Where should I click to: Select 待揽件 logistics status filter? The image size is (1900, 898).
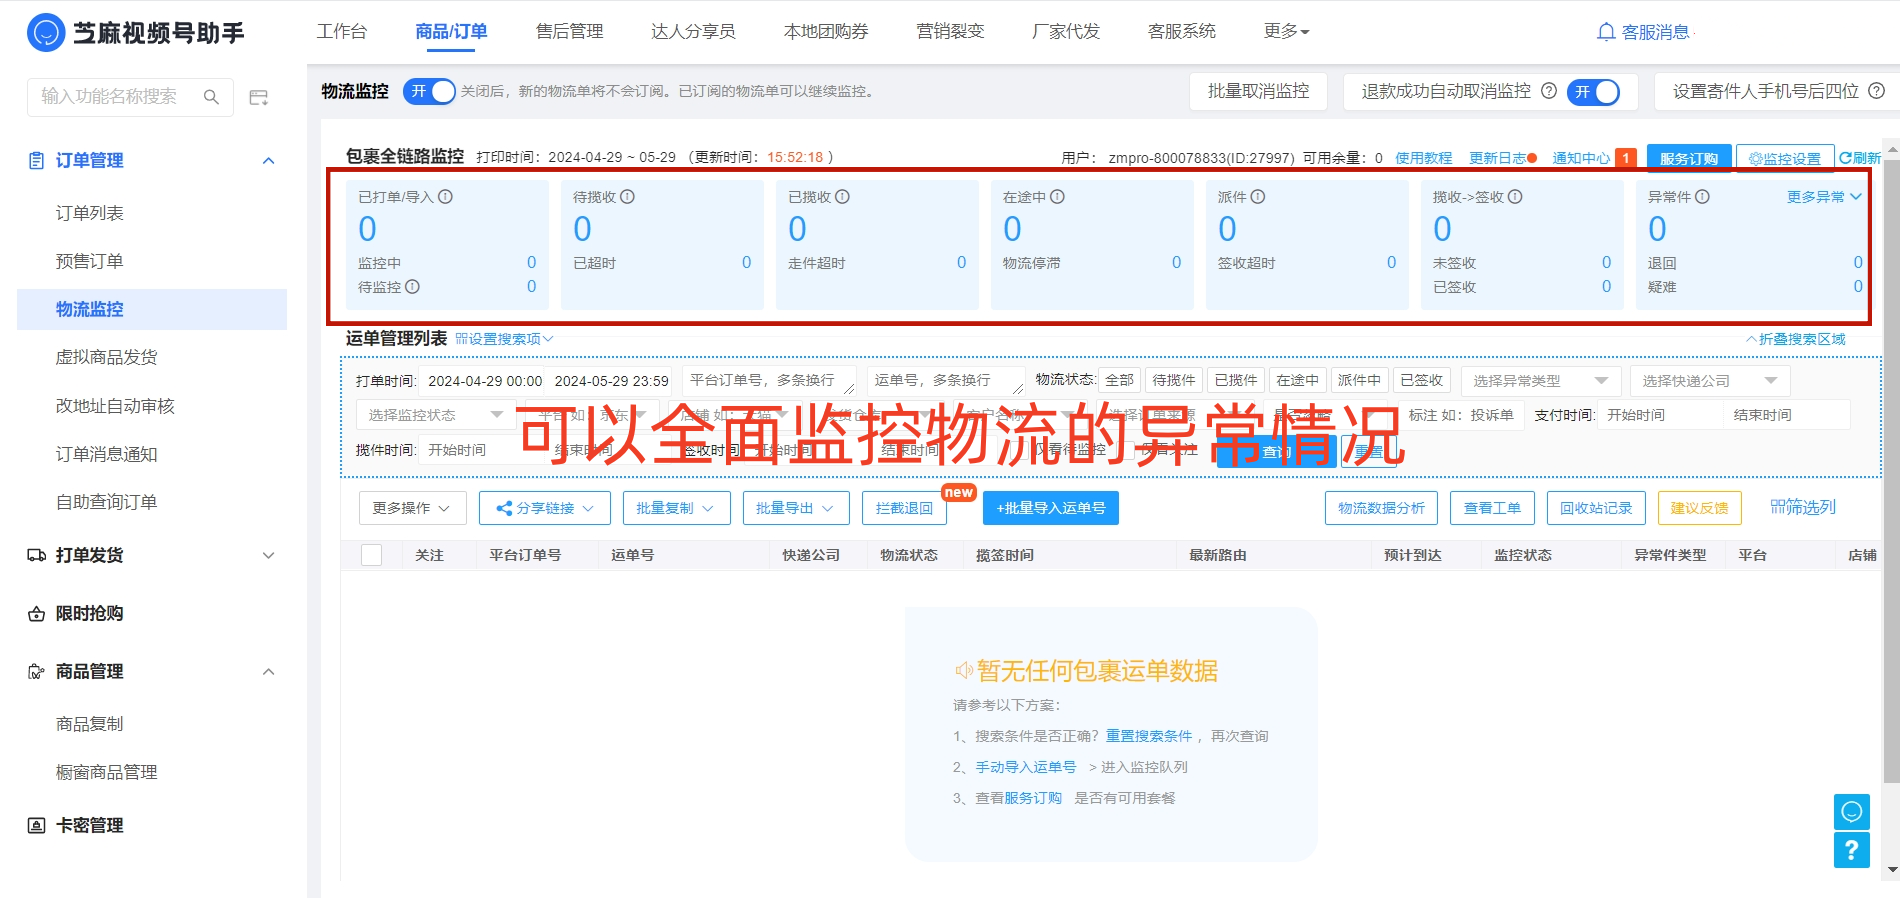coord(1174,380)
